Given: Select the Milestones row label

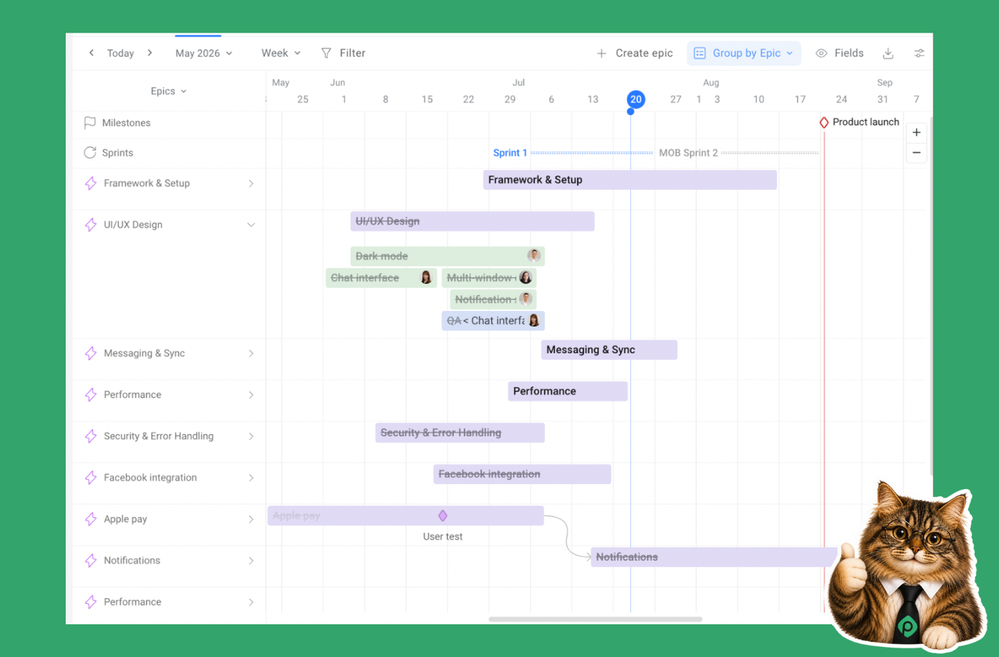Looking at the screenshot, I should [x=126, y=123].
